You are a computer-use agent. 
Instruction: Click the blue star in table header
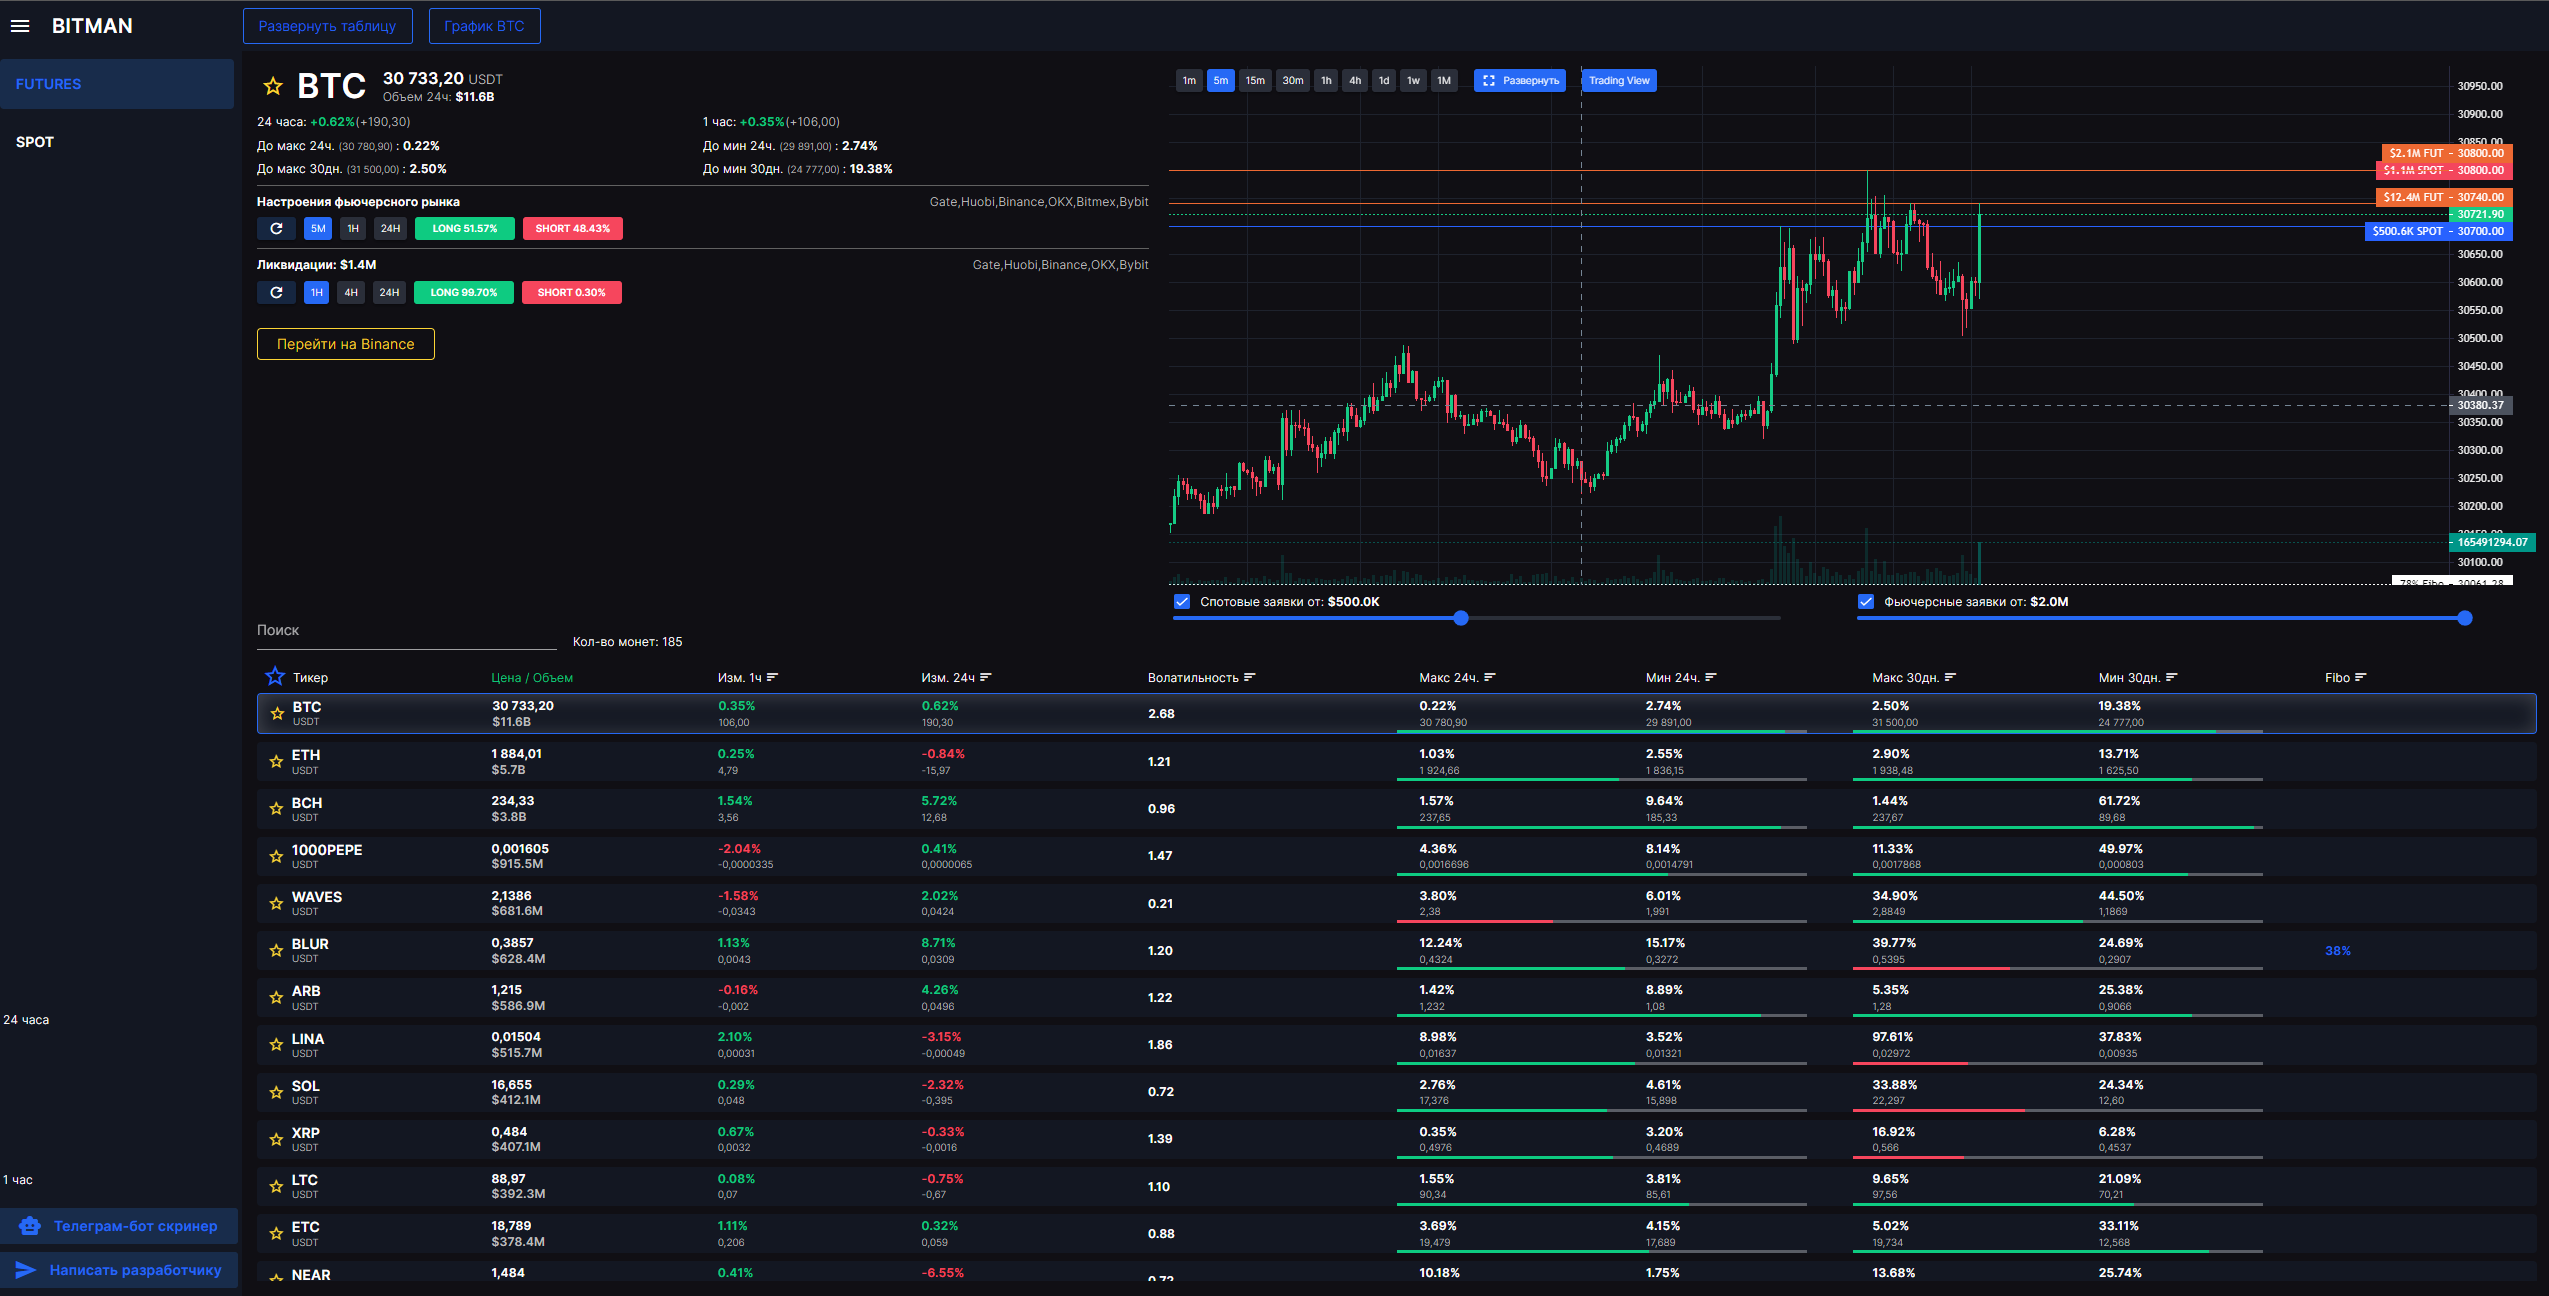point(275,677)
